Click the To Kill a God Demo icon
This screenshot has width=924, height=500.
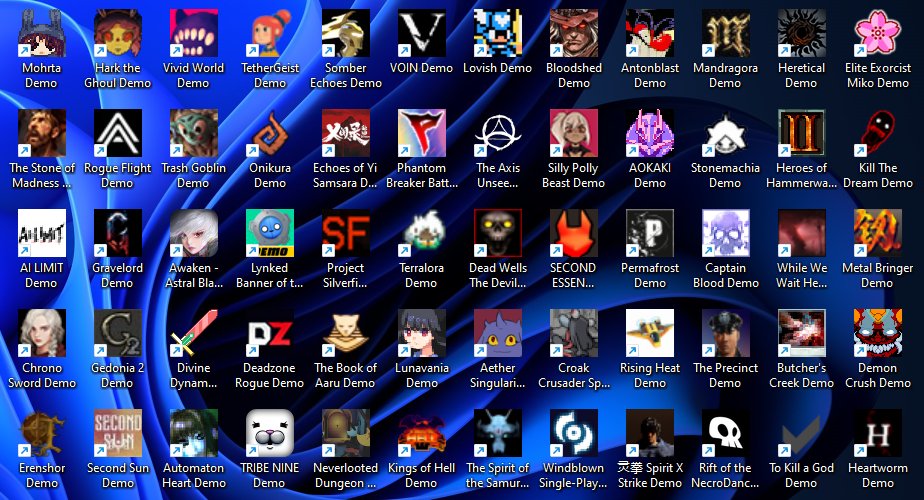point(801,433)
